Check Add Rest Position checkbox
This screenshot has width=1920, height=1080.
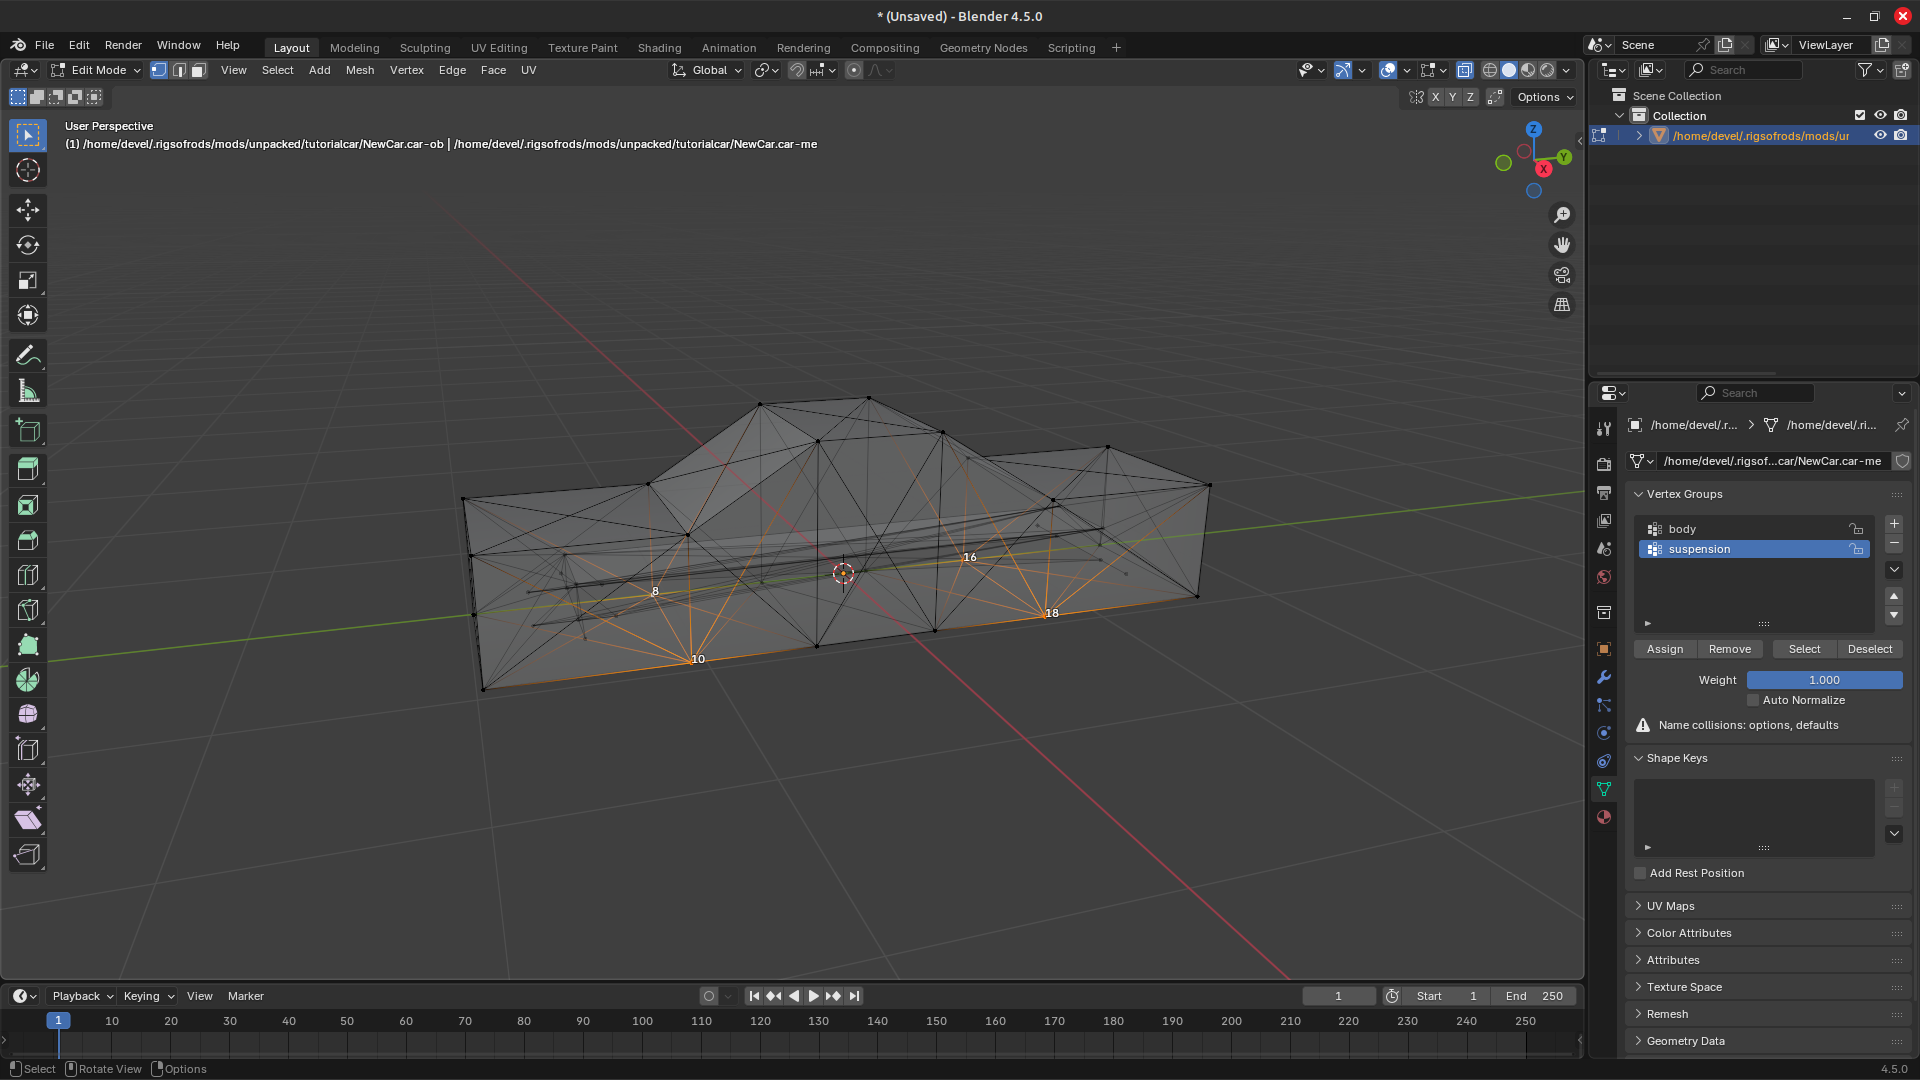(x=1640, y=873)
